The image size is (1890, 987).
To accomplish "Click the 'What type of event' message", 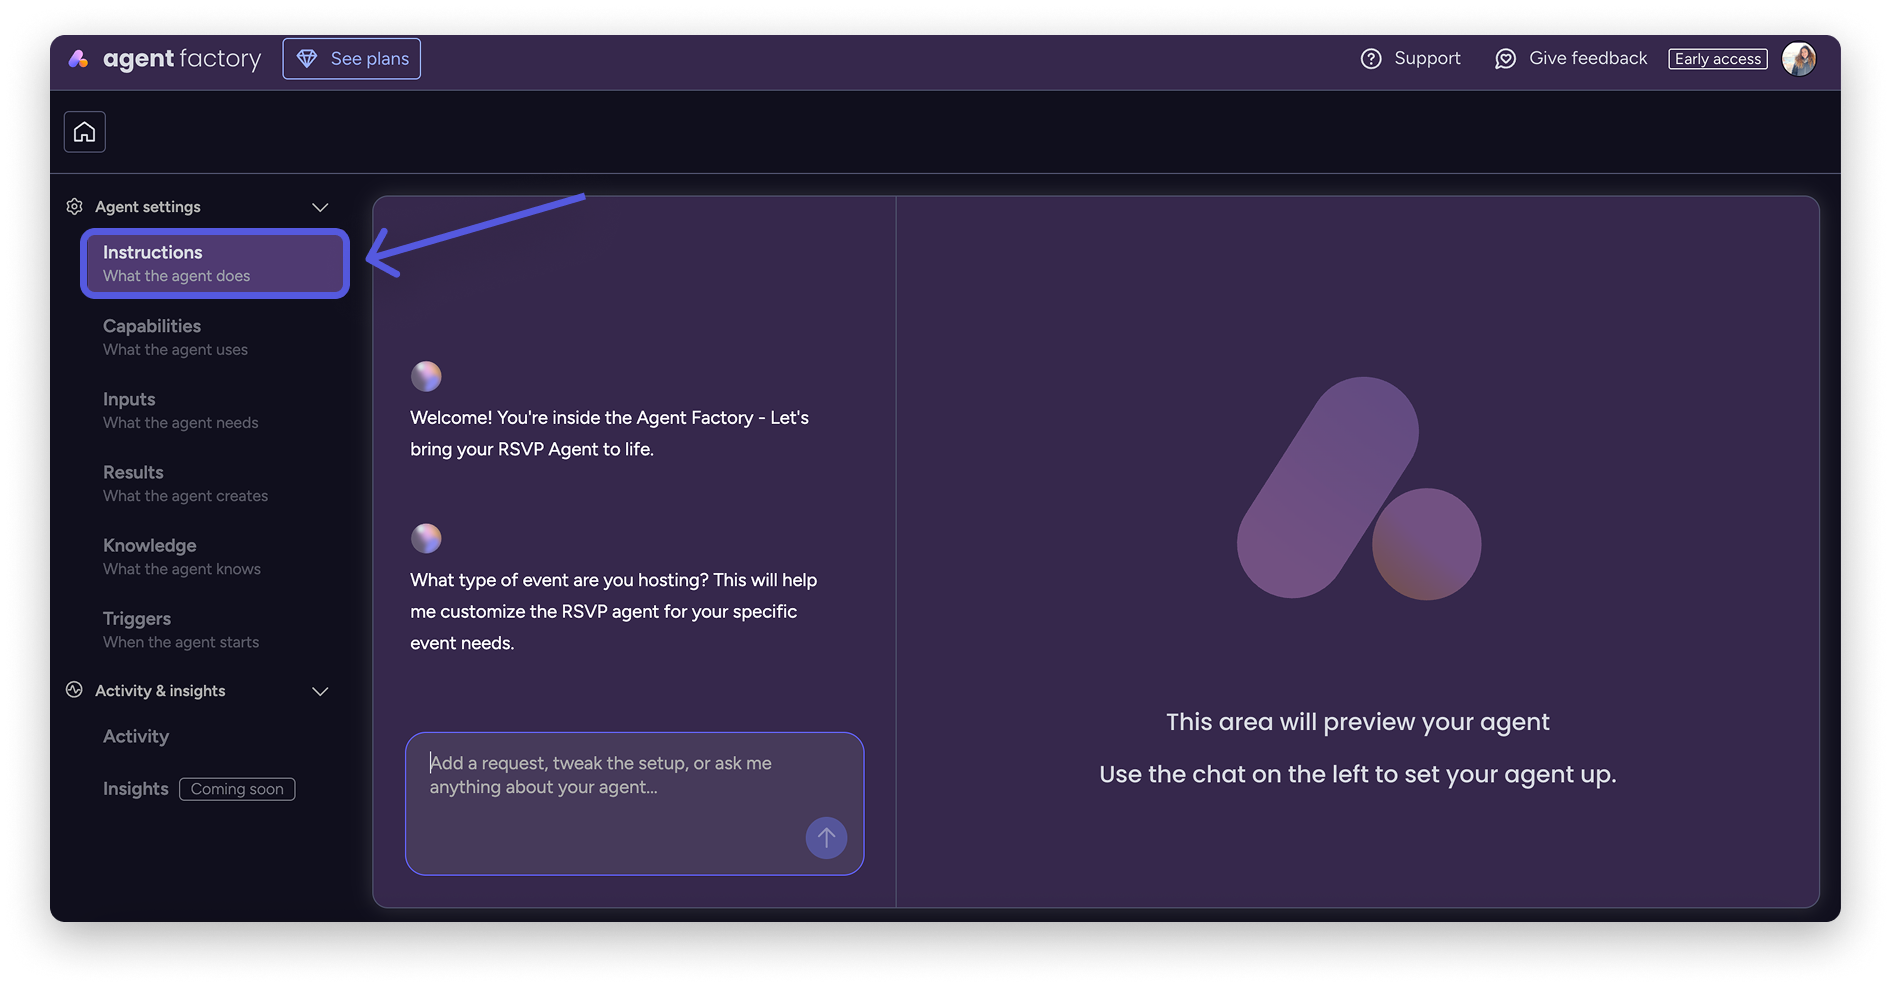I will 613,611.
